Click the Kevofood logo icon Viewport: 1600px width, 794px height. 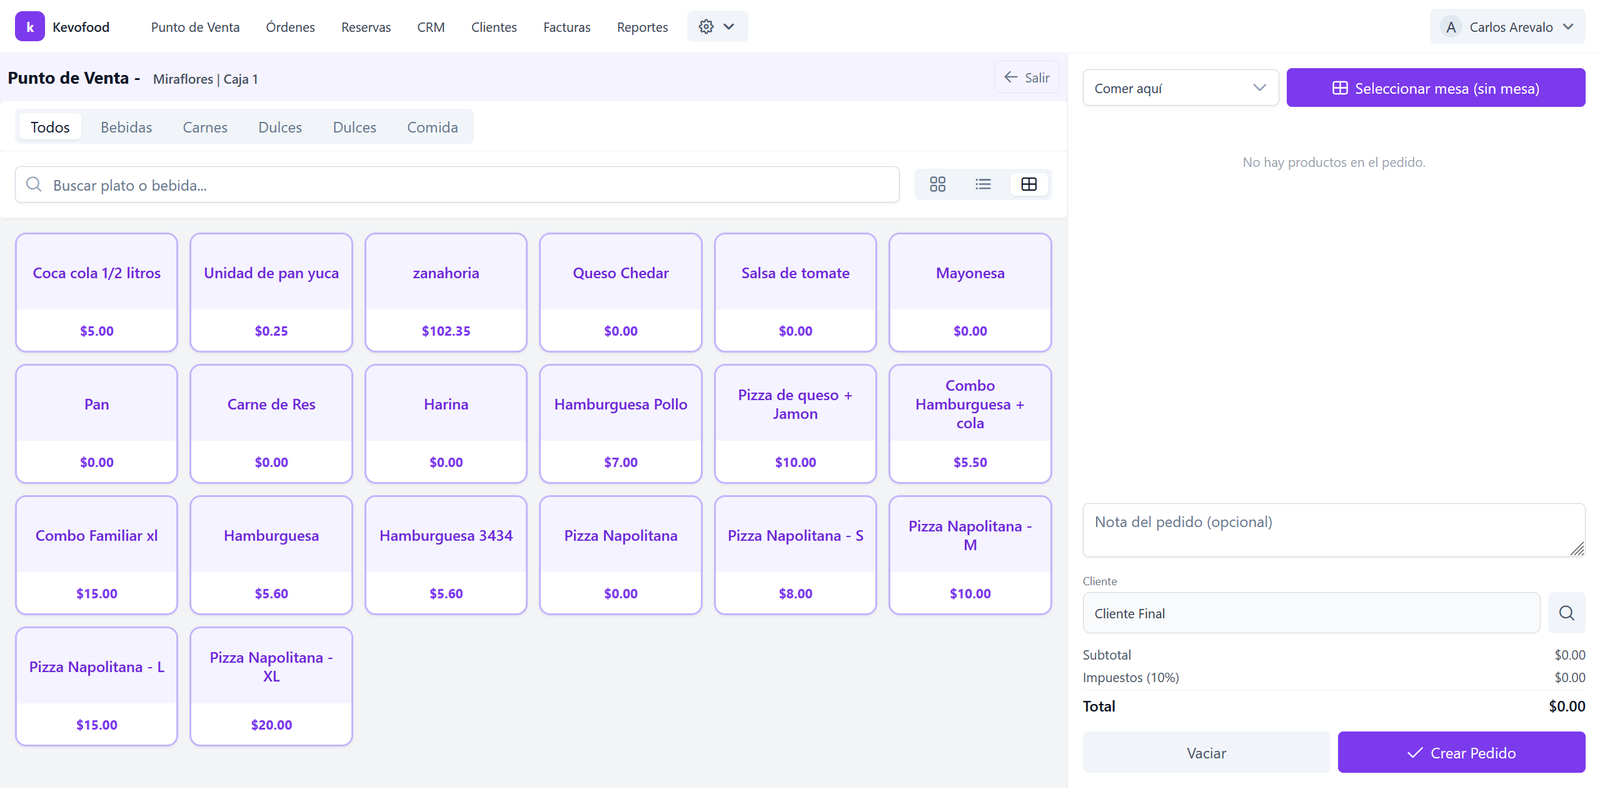[29, 27]
